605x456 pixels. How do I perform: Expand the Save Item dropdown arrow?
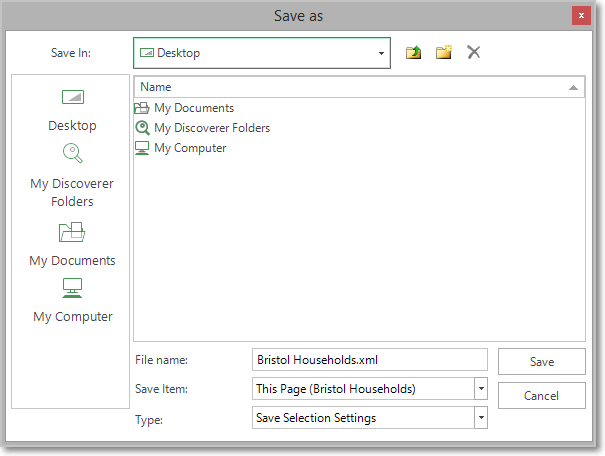pyautogui.click(x=481, y=388)
